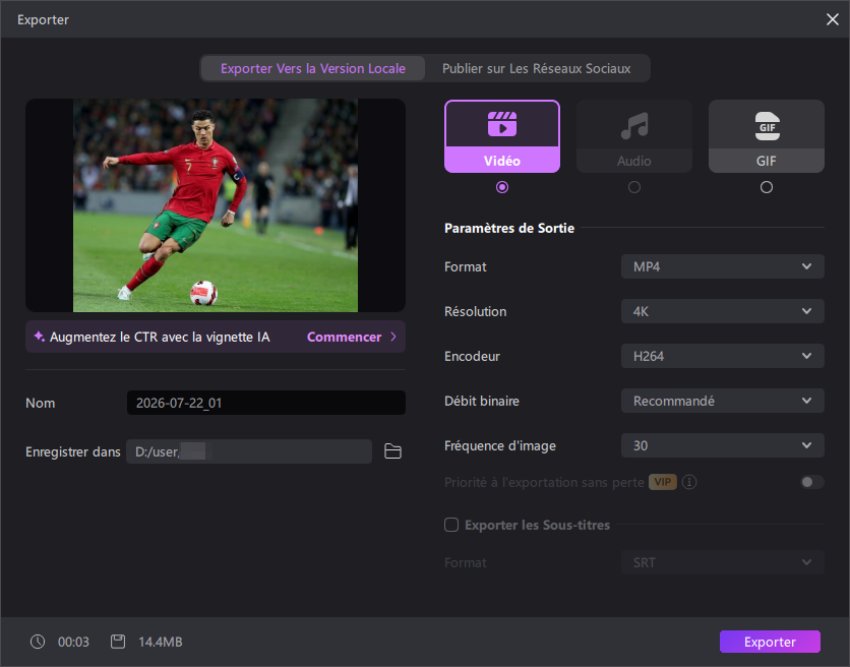Click the chevron beside Commencer
This screenshot has width=850, height=667.
point(394,337)
